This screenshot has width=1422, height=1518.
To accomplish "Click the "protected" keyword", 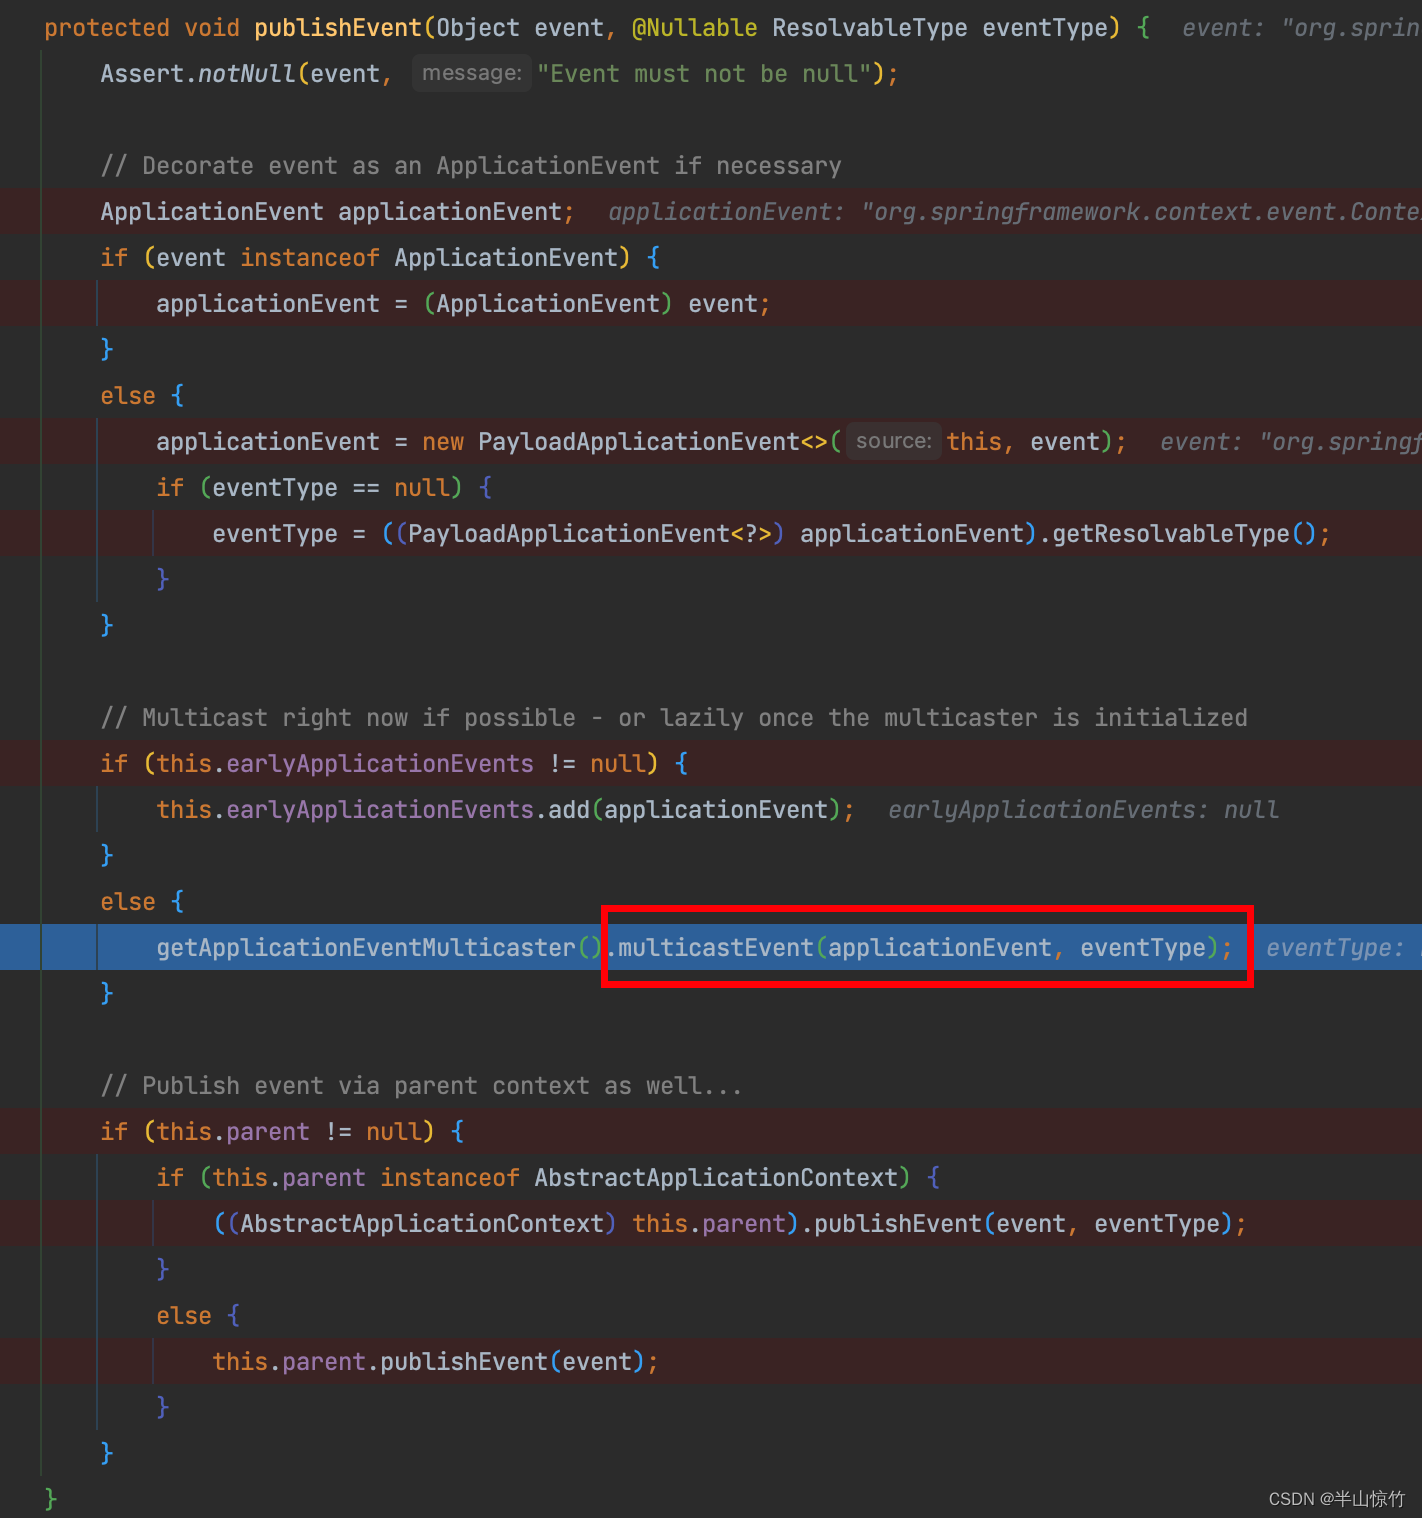I will click(107, 28).
